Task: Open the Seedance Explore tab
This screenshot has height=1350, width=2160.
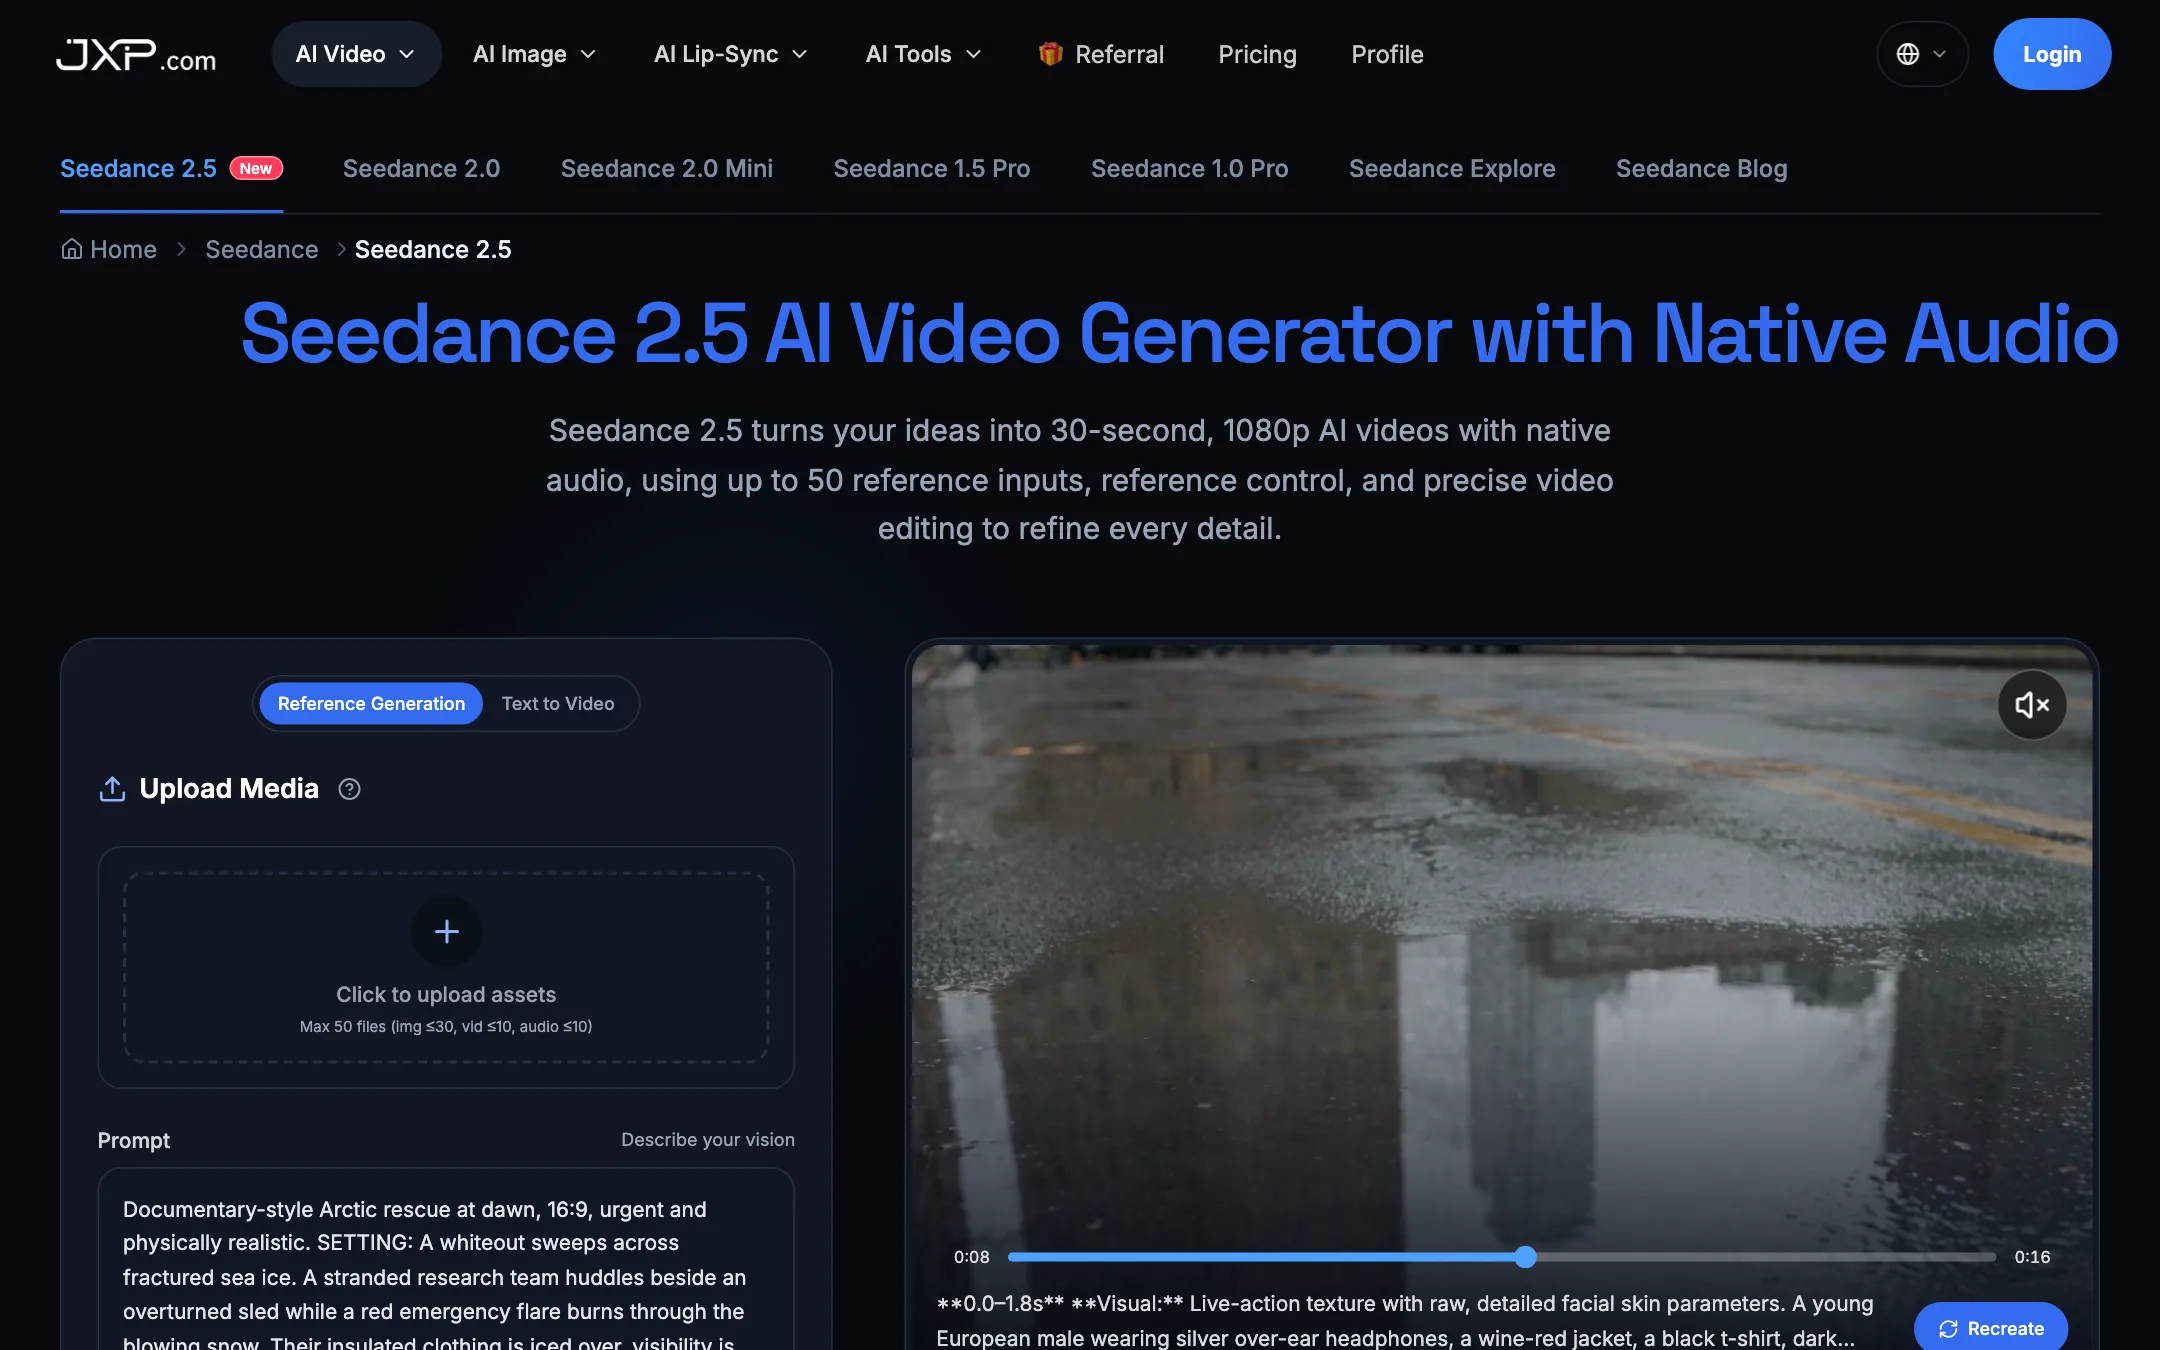Action: 1452,168
